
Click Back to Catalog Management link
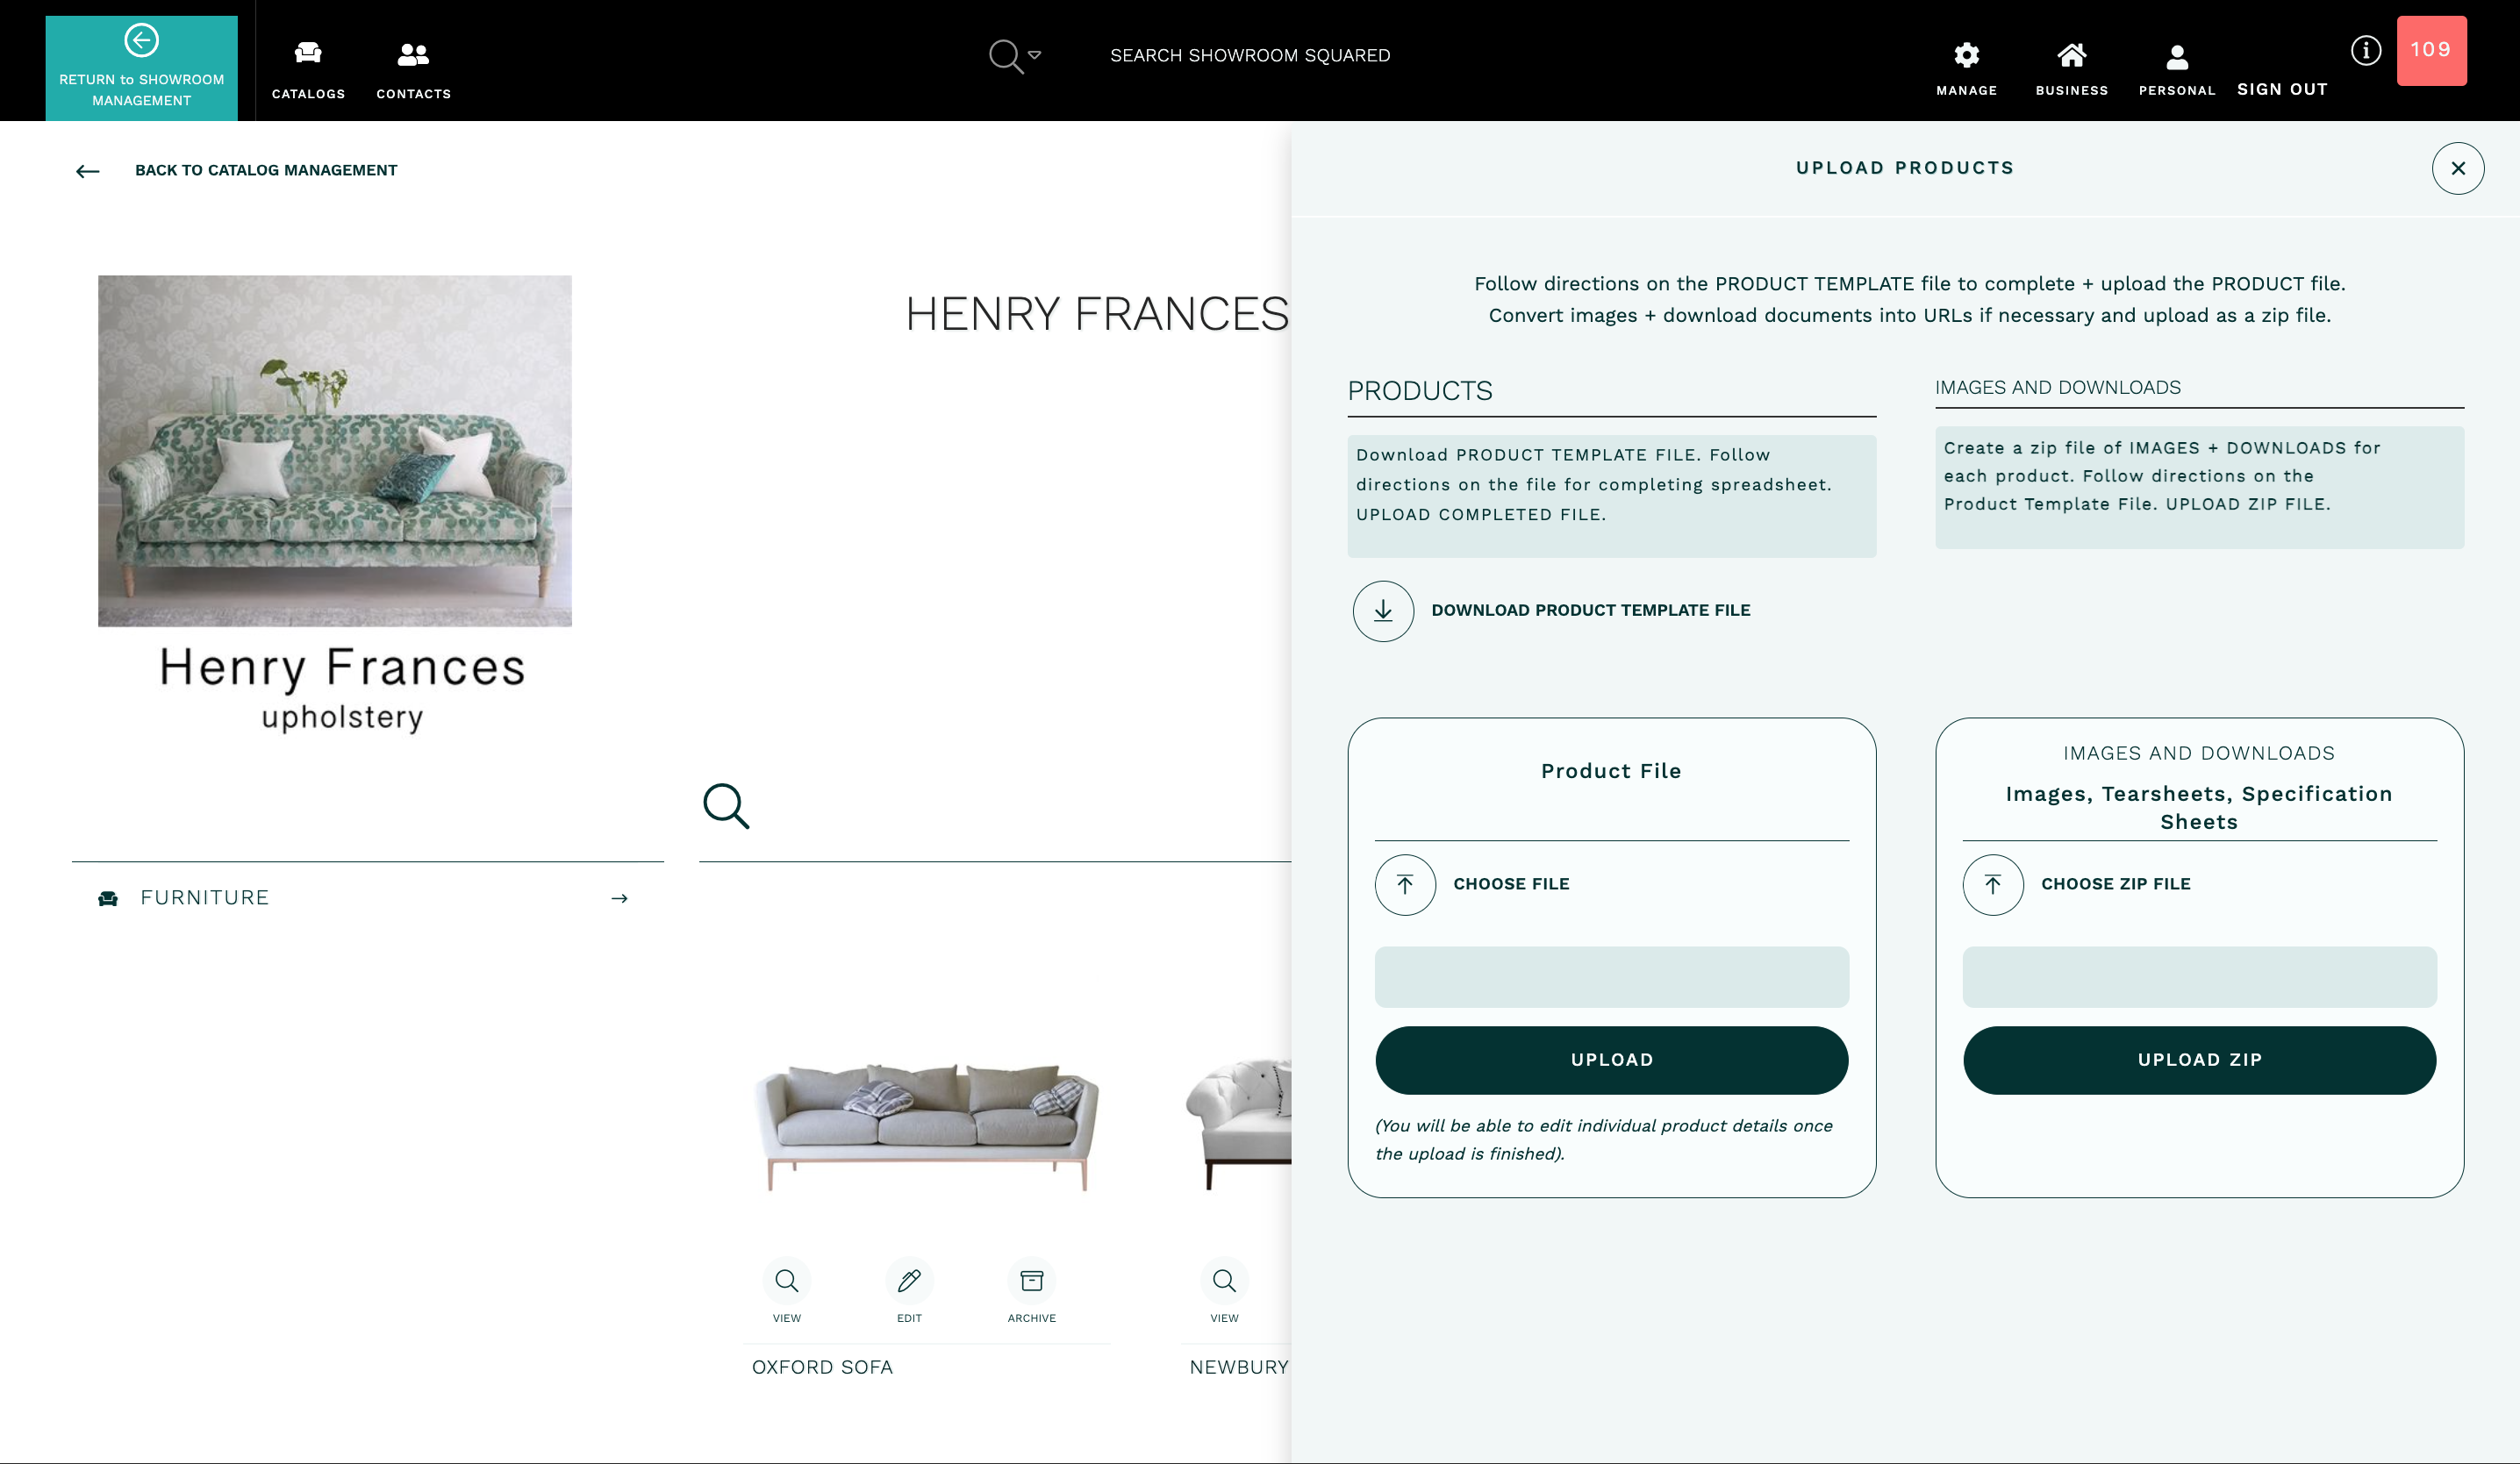coord(266,170)
